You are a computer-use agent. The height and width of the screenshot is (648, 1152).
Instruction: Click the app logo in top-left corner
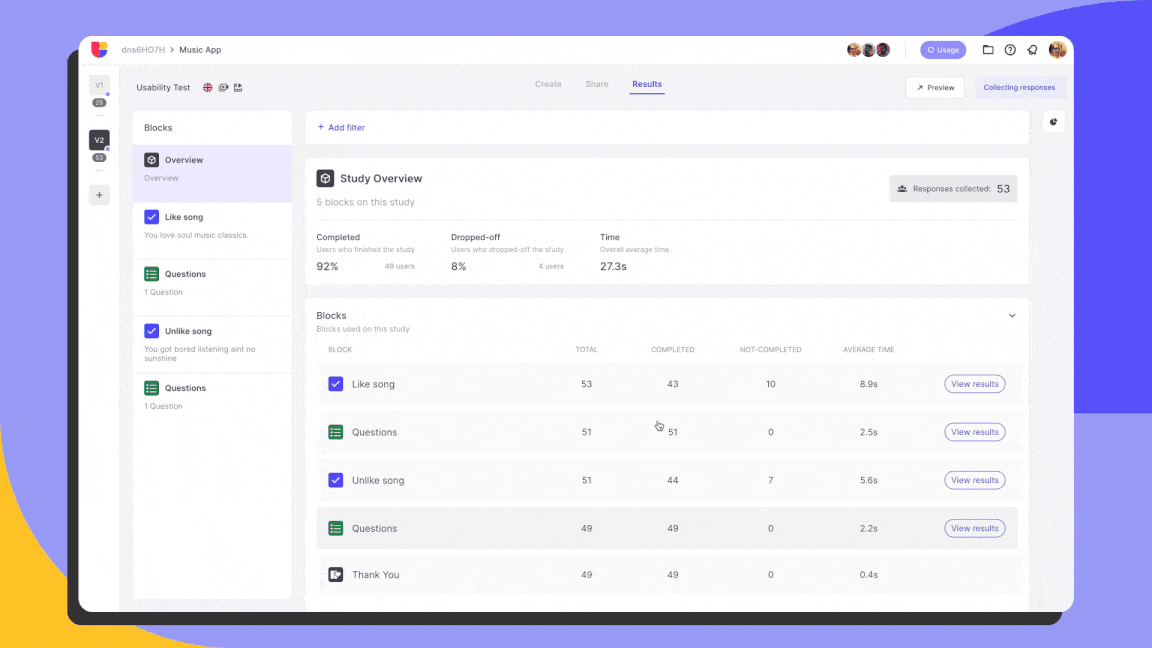point(99,49)
